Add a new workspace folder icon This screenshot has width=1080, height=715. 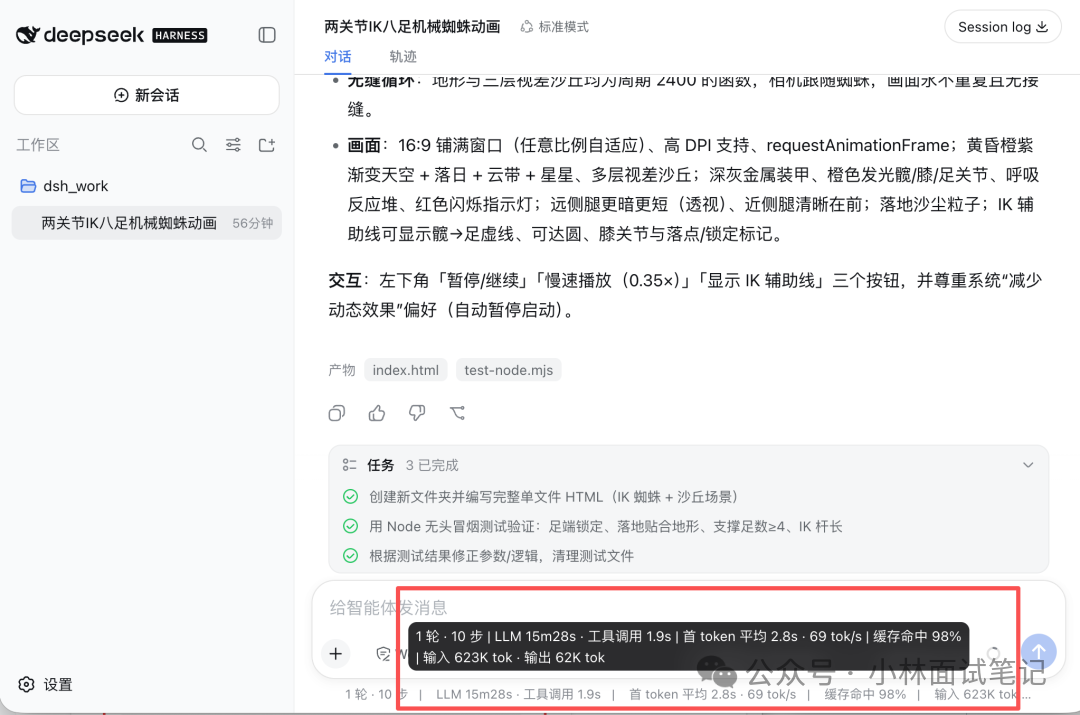[267, 145]
